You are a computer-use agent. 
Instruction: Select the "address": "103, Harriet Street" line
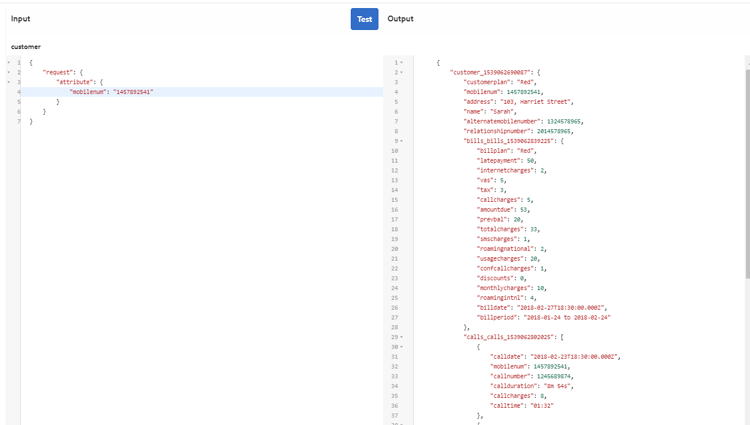click(518, 102)
